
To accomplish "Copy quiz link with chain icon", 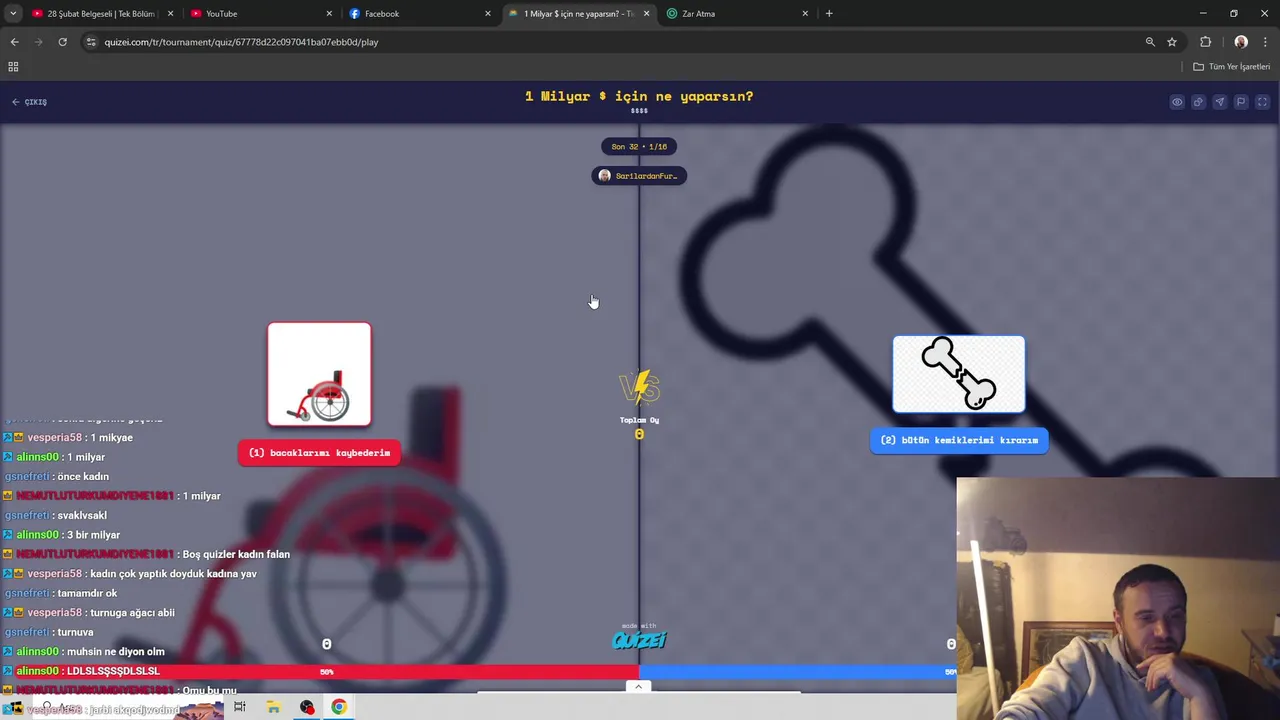I will tap(1198, 102).
